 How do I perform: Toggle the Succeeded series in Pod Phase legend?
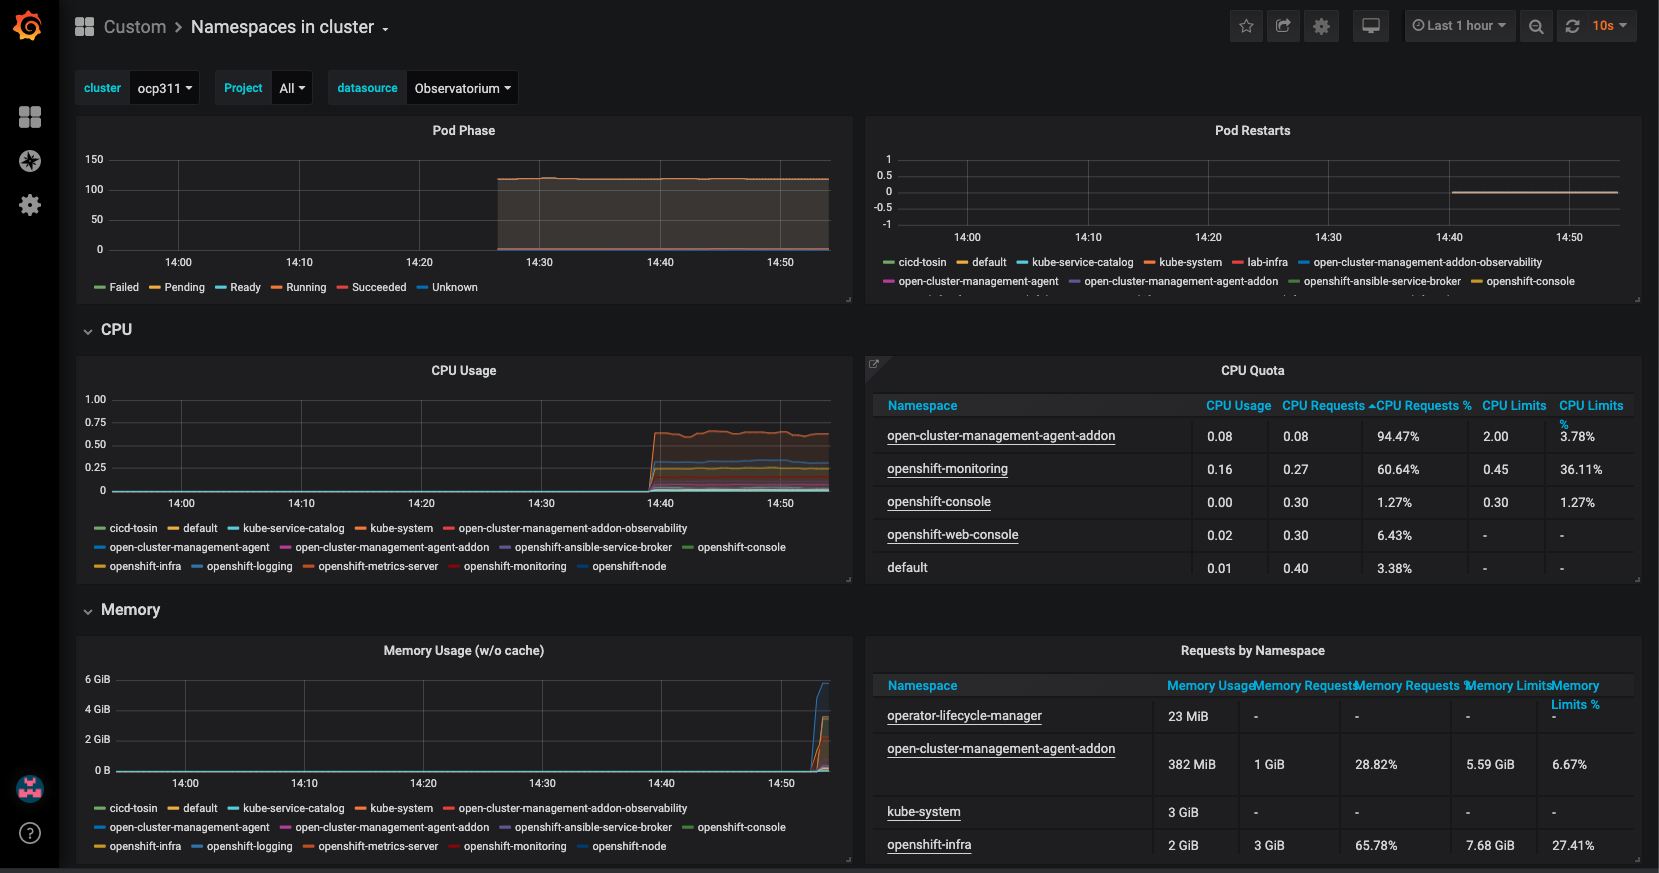379,288
